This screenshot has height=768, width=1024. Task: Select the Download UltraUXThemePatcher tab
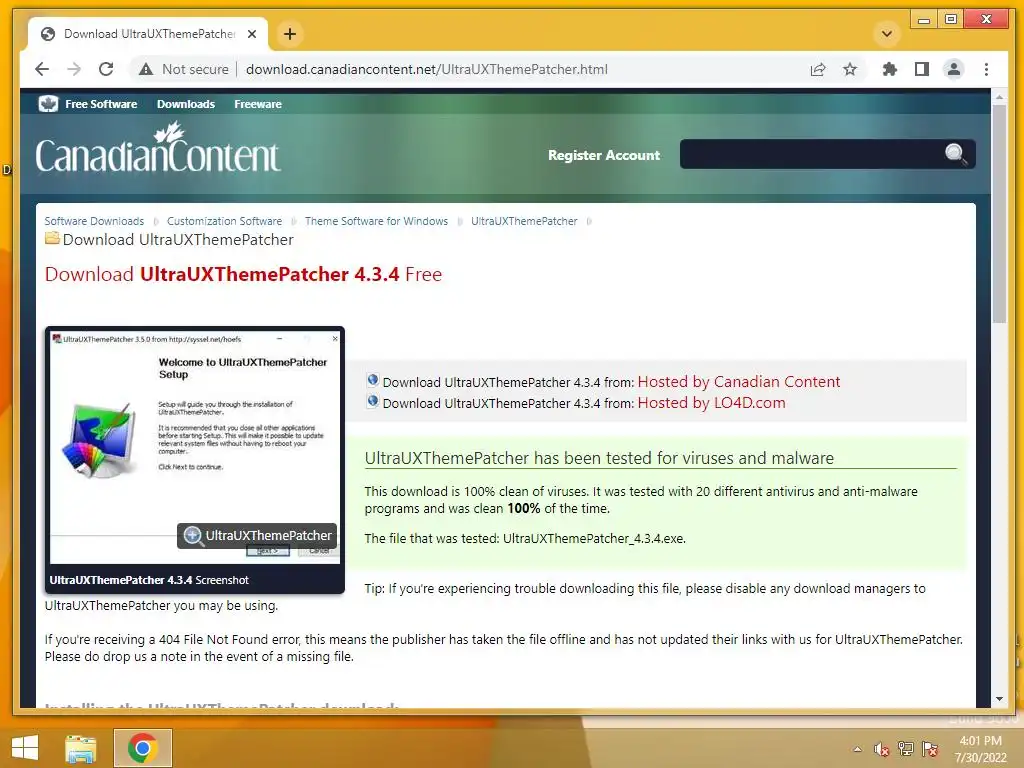pyautogui.click(x=148, y=34)
